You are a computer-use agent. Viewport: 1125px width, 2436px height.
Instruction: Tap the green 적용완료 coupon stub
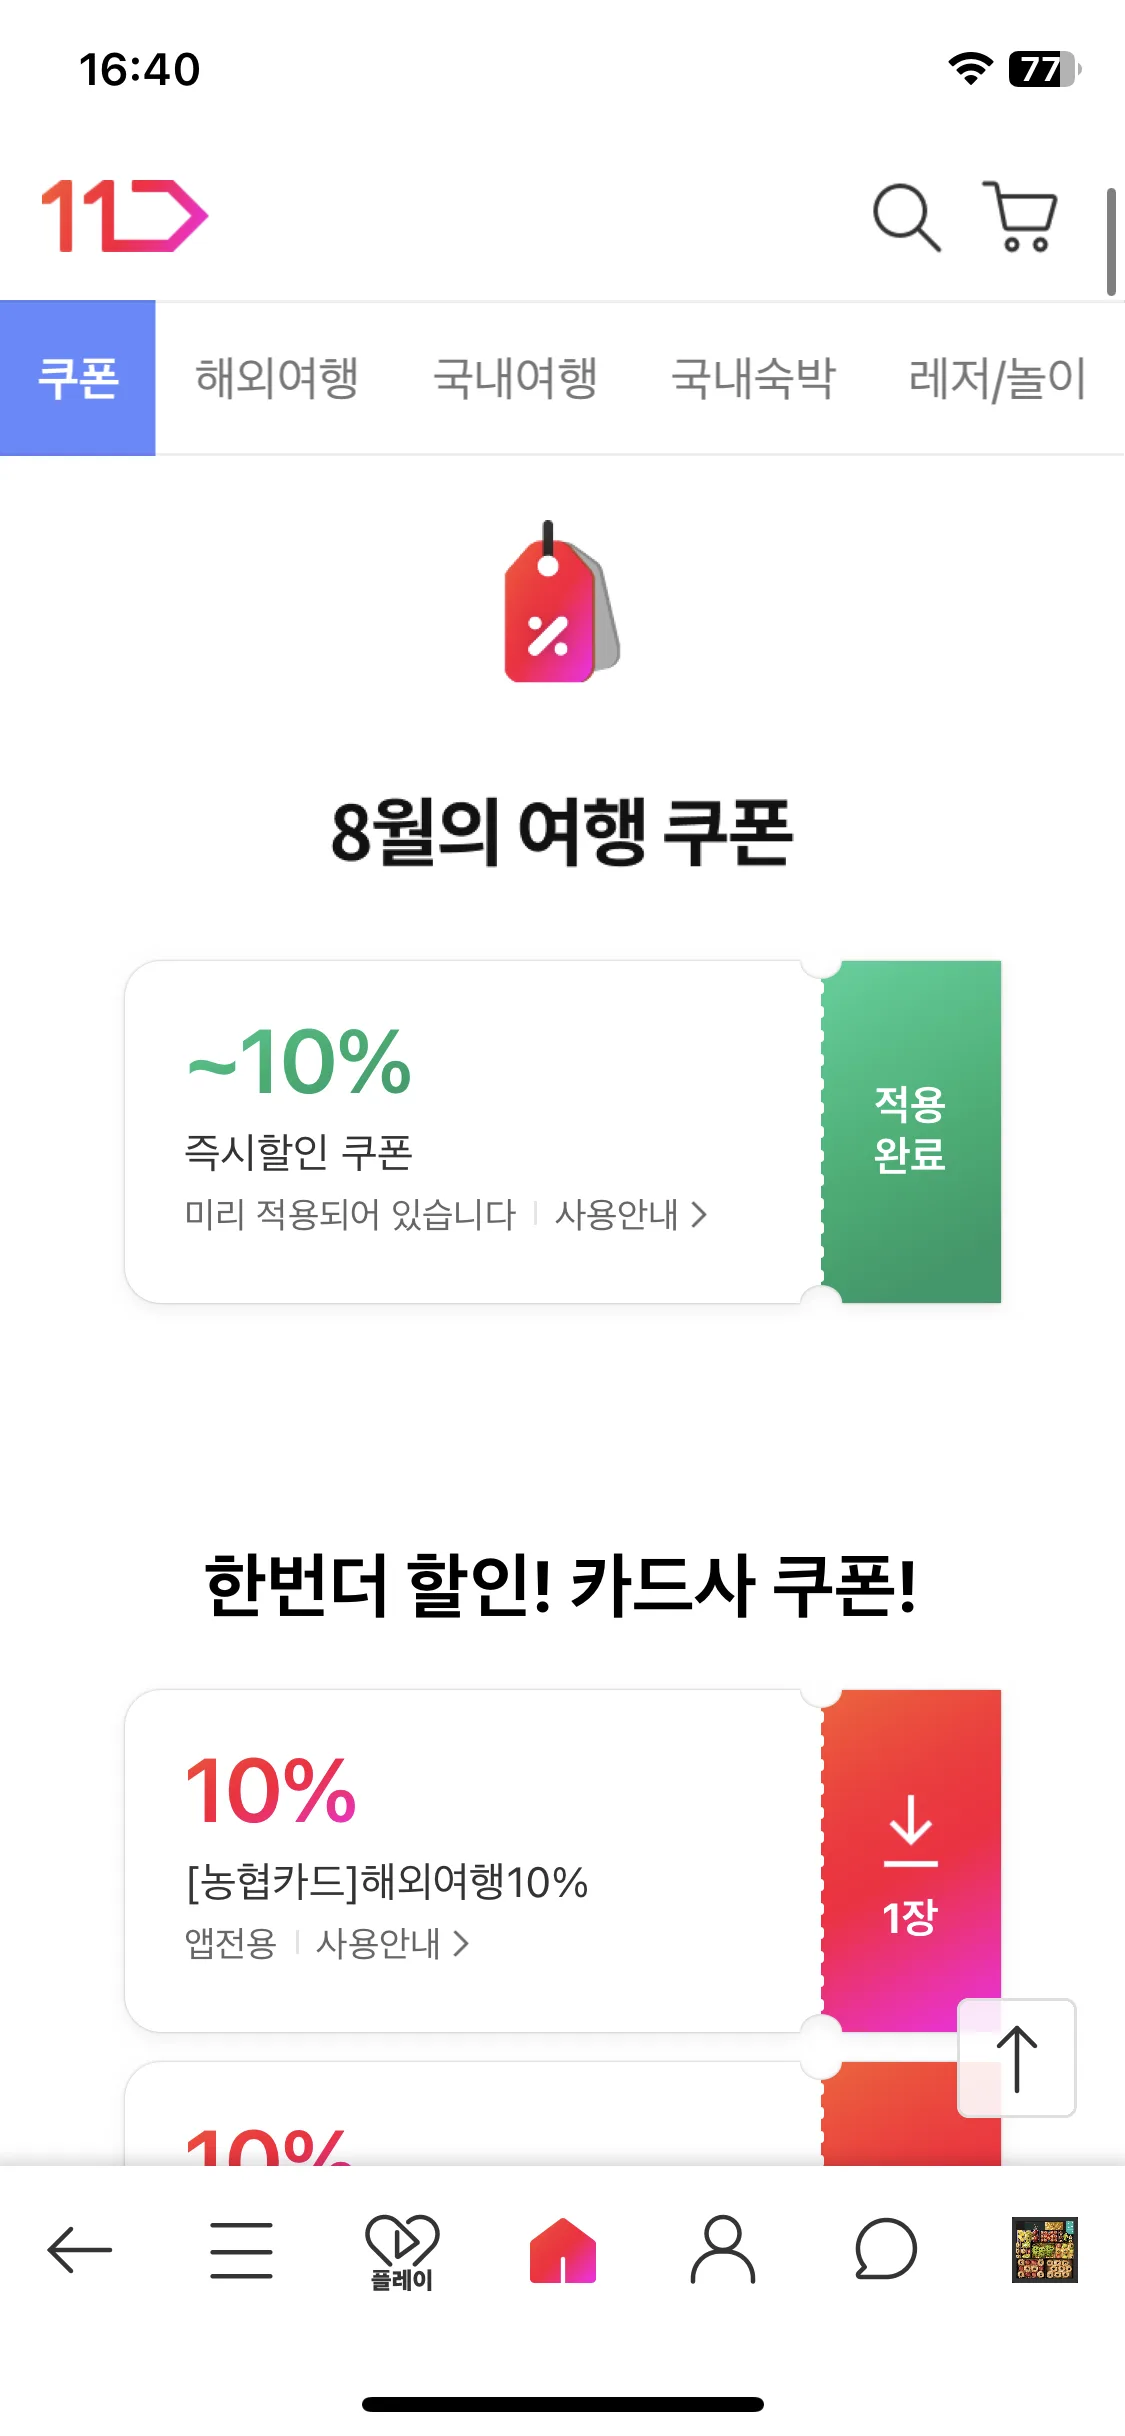point(911,1132)
